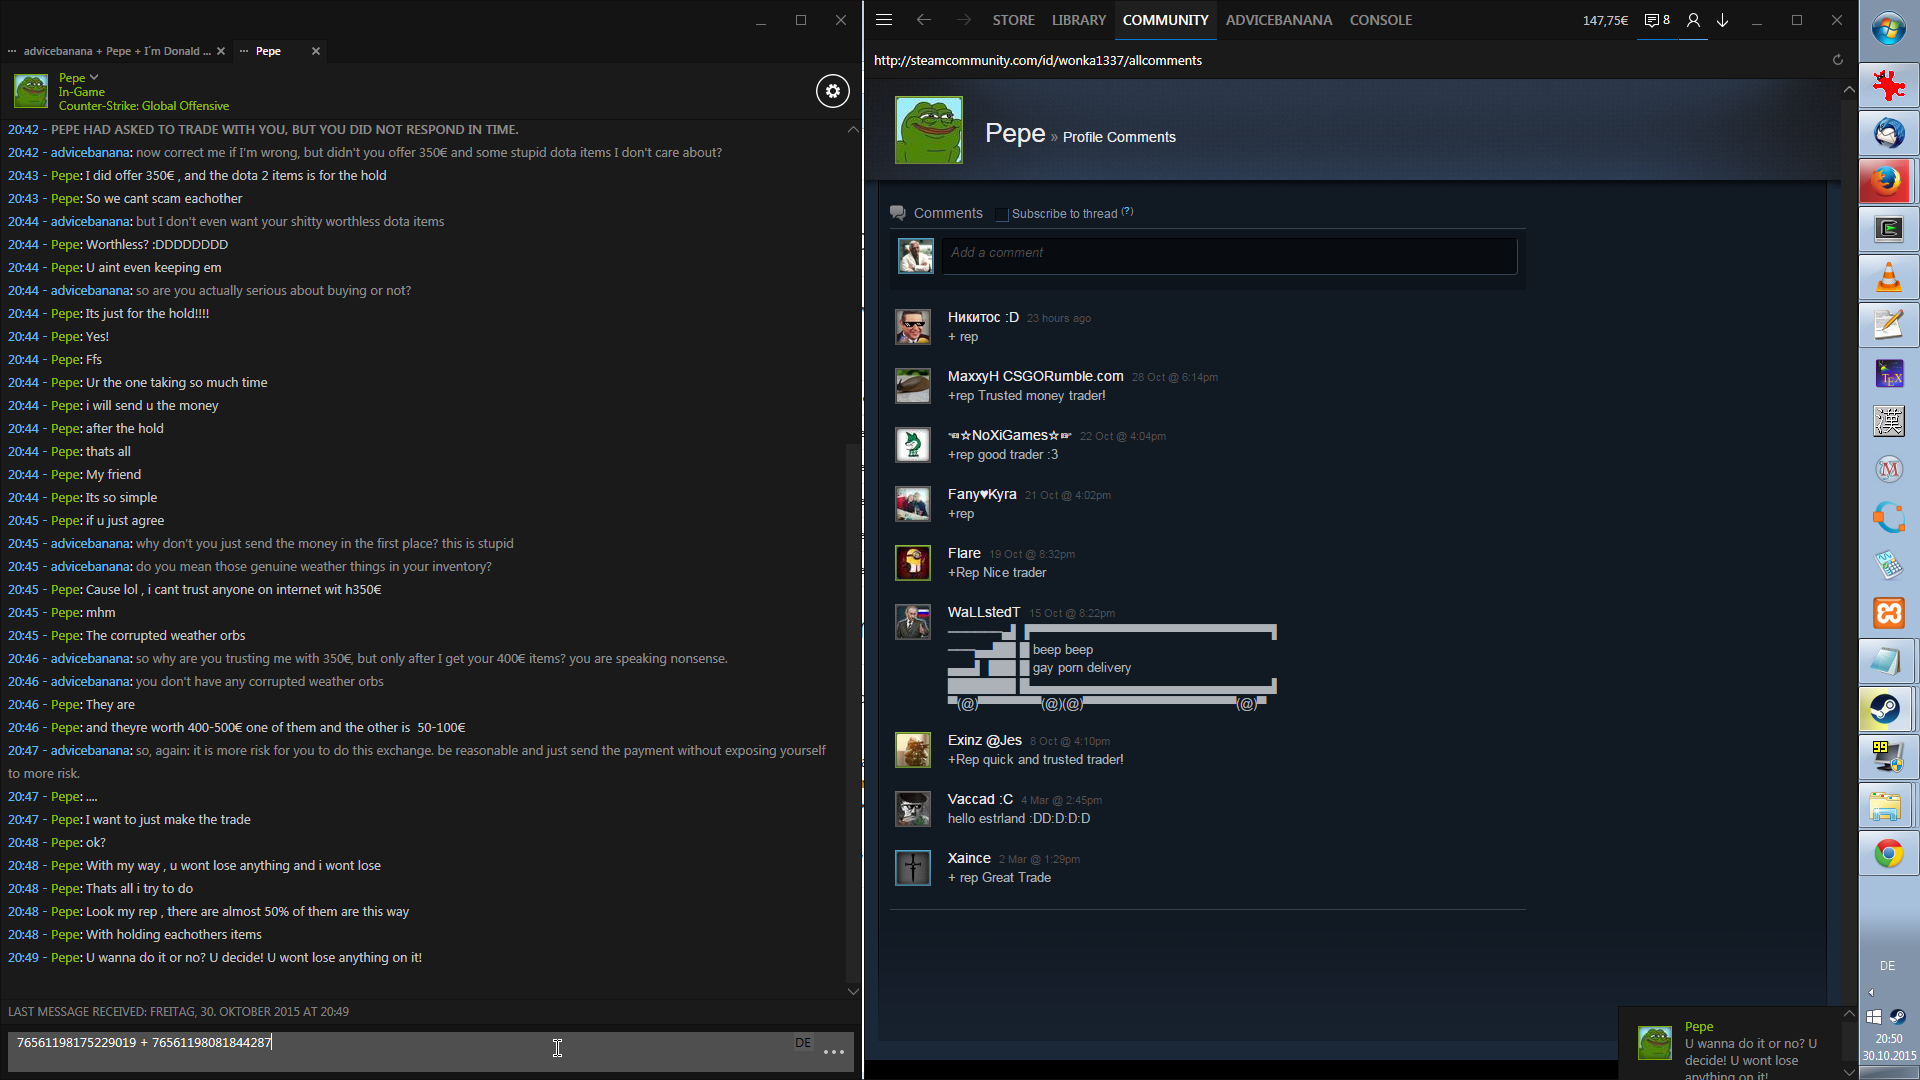Expand the Pepe notification popup chevron

click(x=1849, y=1014)
